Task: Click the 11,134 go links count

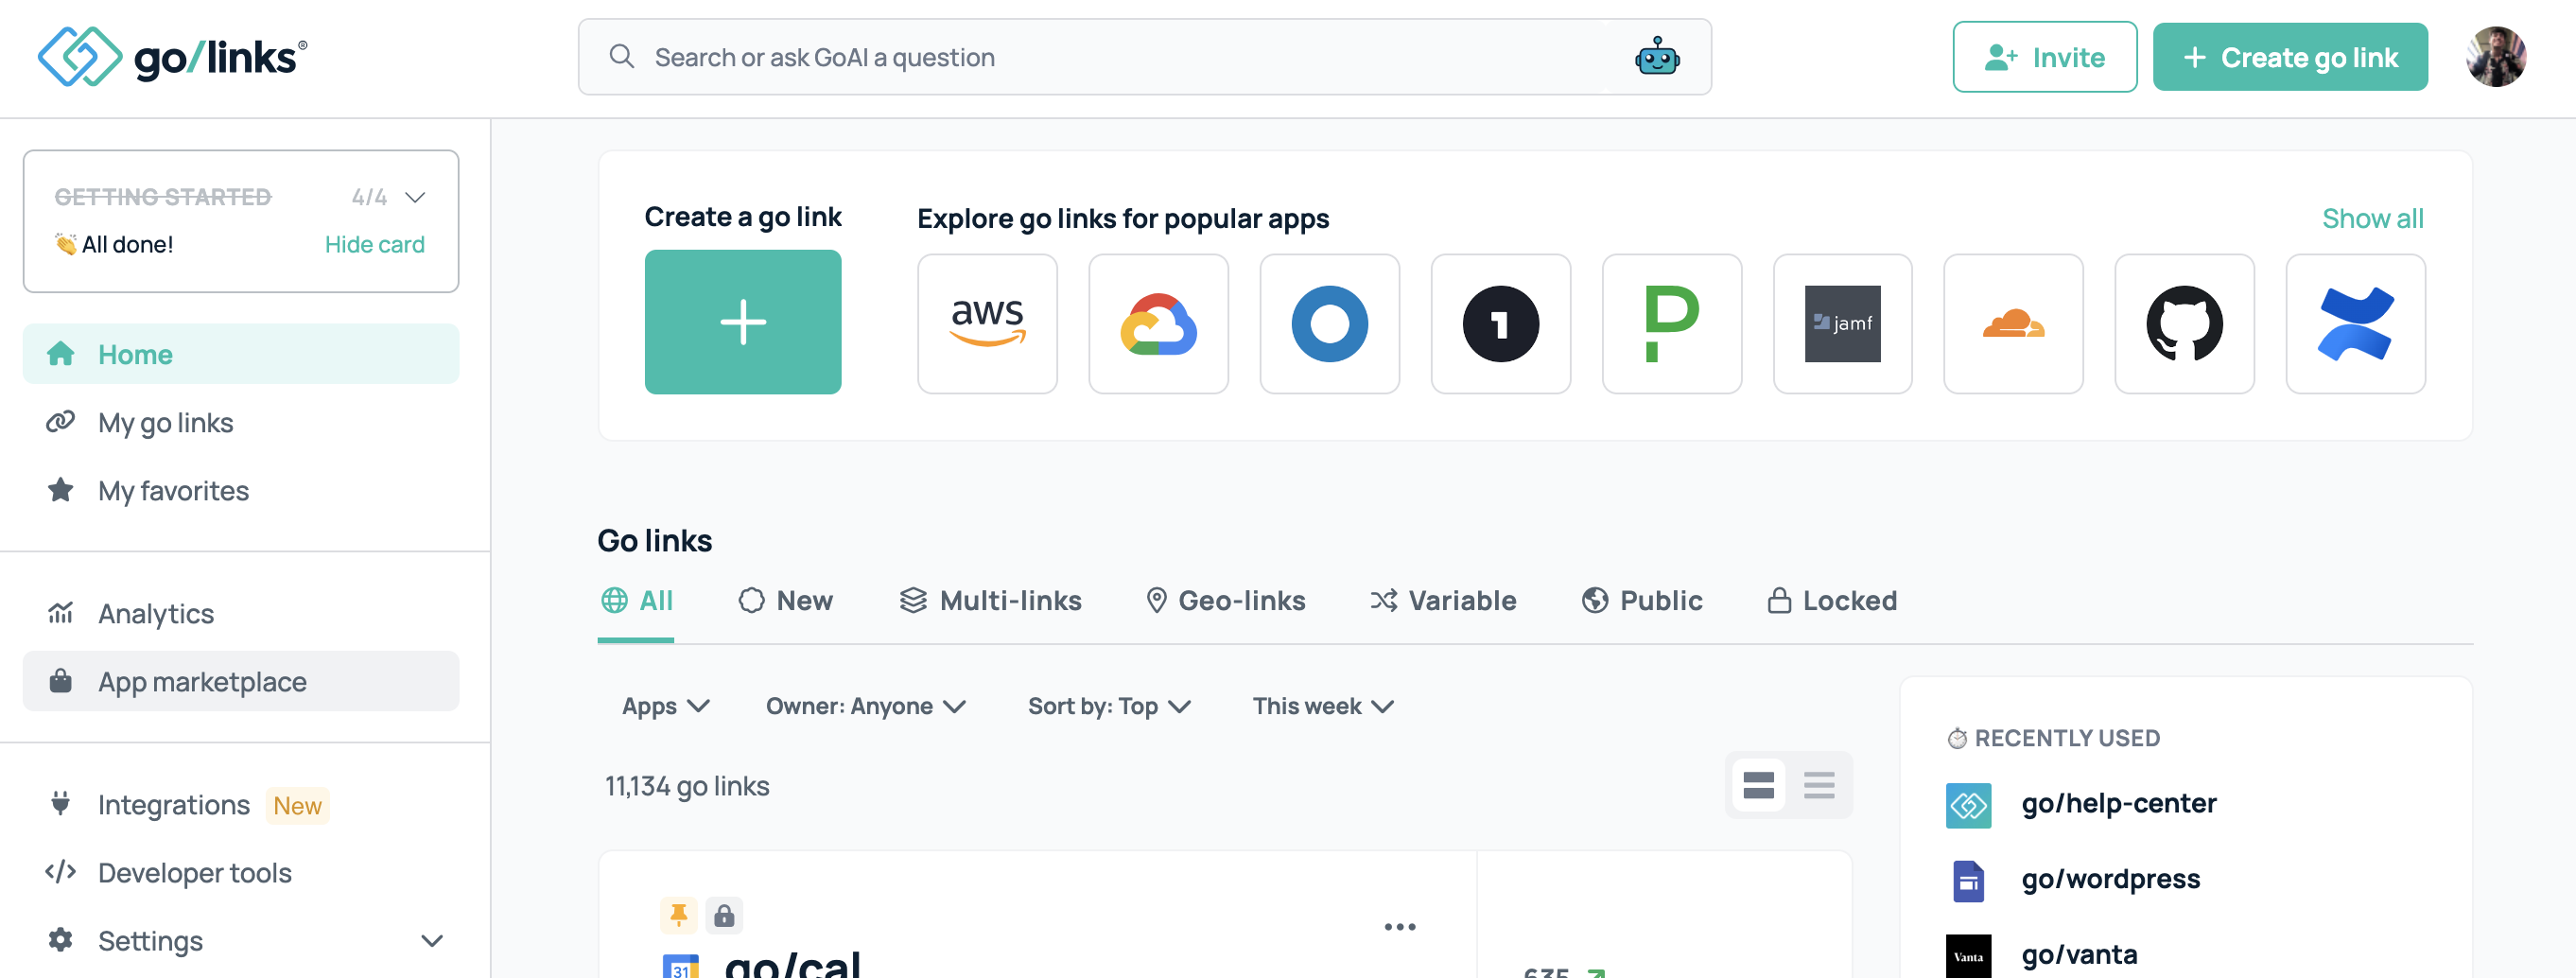Action: tap(686, 786)
